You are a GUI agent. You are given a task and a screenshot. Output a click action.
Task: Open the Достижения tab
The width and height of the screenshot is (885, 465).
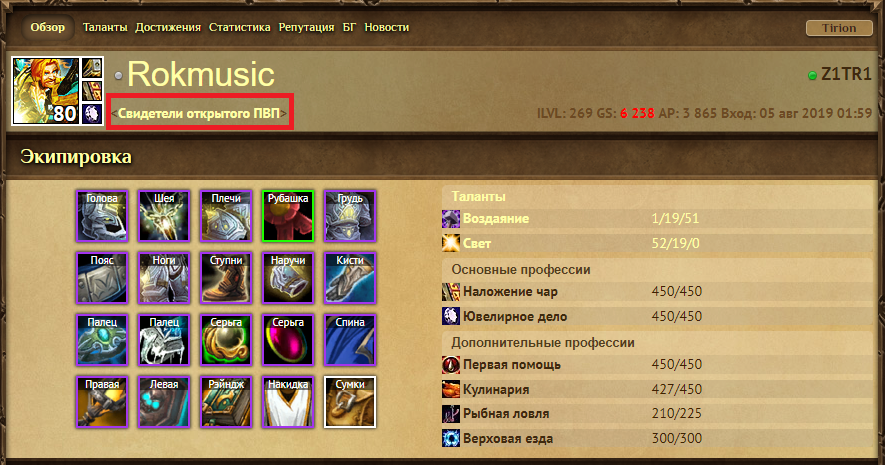point(168,27)
